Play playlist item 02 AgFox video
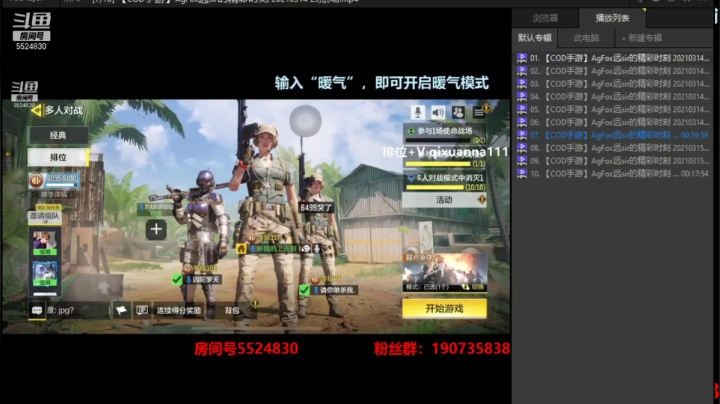 point(613,71)
